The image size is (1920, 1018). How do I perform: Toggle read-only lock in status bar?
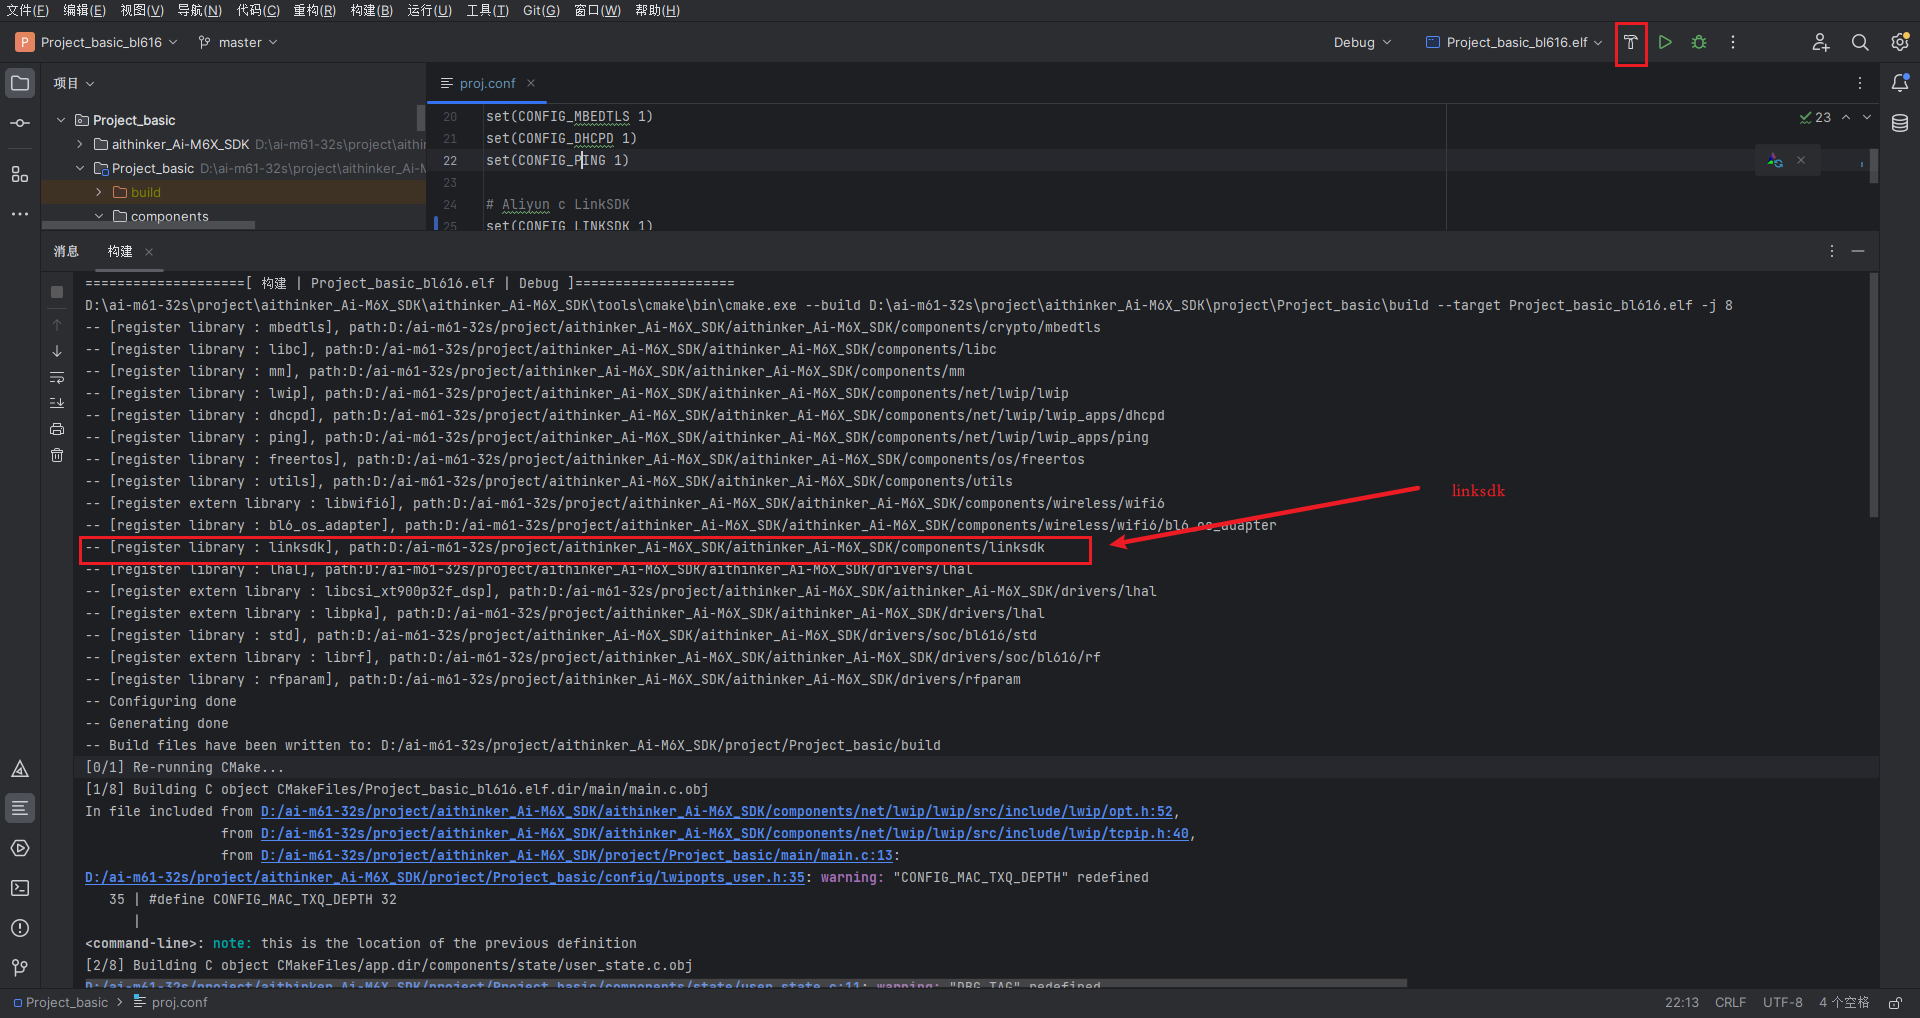click(1895, 1003)
